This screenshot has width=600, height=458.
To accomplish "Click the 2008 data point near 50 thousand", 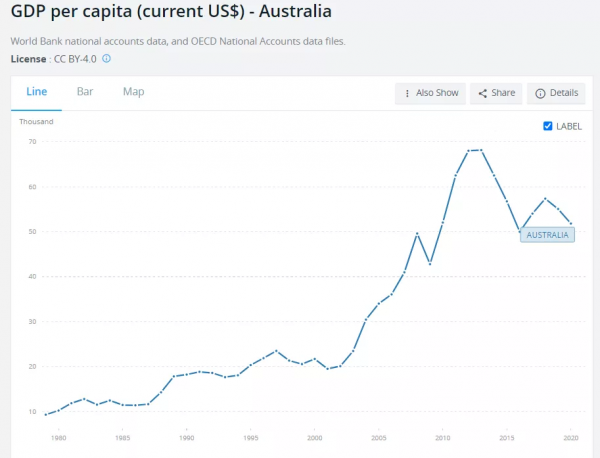I will [x=417, y=233].
